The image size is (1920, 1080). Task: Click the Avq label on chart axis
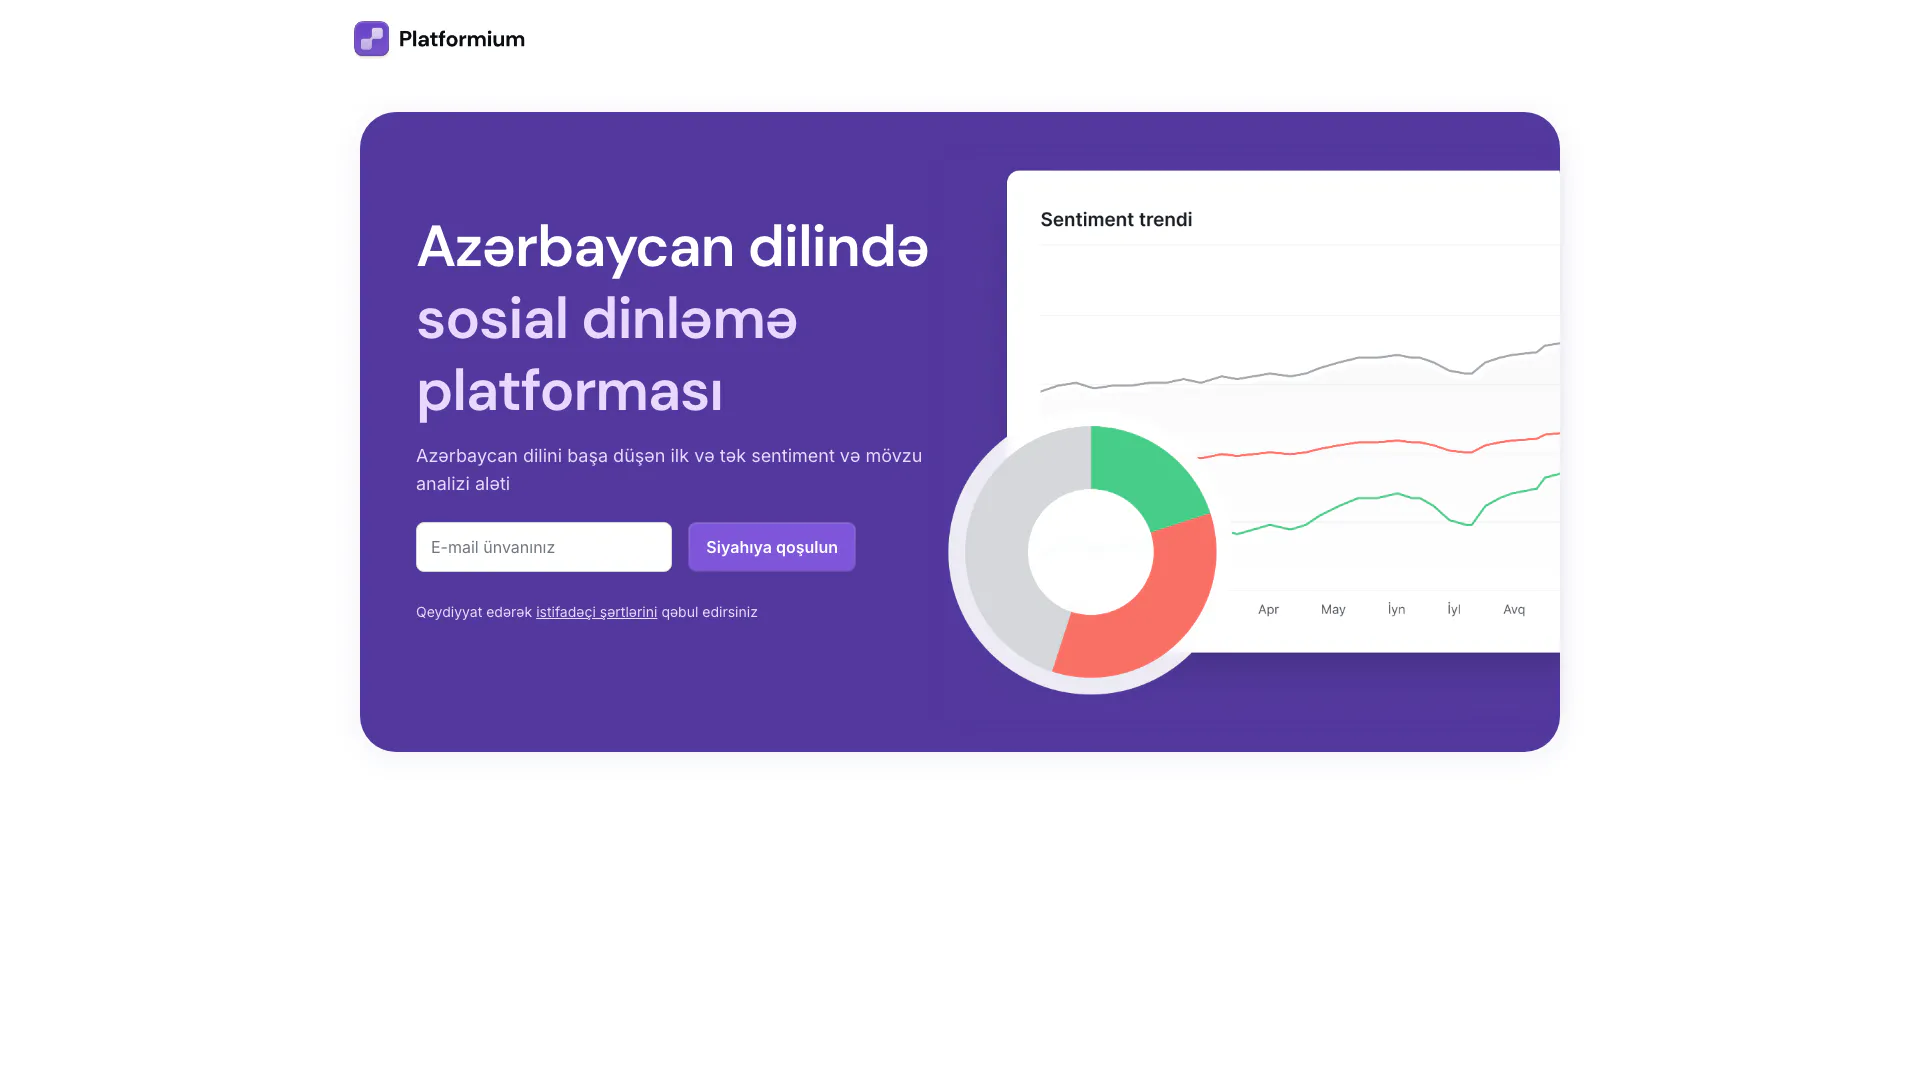click(x=1514, y=610)
